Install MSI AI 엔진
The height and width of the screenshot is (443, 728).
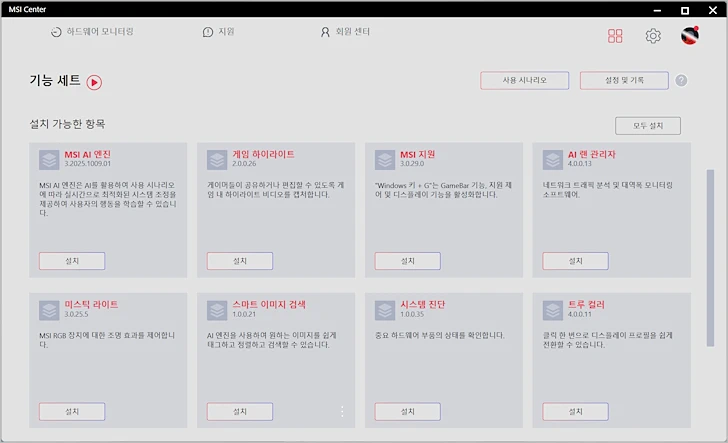click(x=72, y=261)
